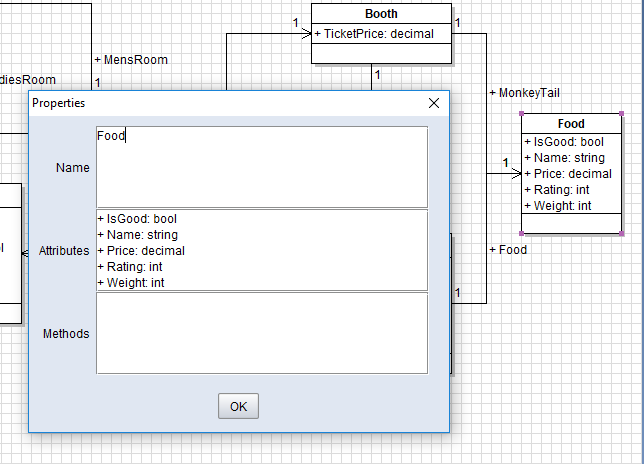Image resolution: width=644 pixels, height=464 pixels.
Task: Select the MensRoom association label
Action: (x=130, y=60)
